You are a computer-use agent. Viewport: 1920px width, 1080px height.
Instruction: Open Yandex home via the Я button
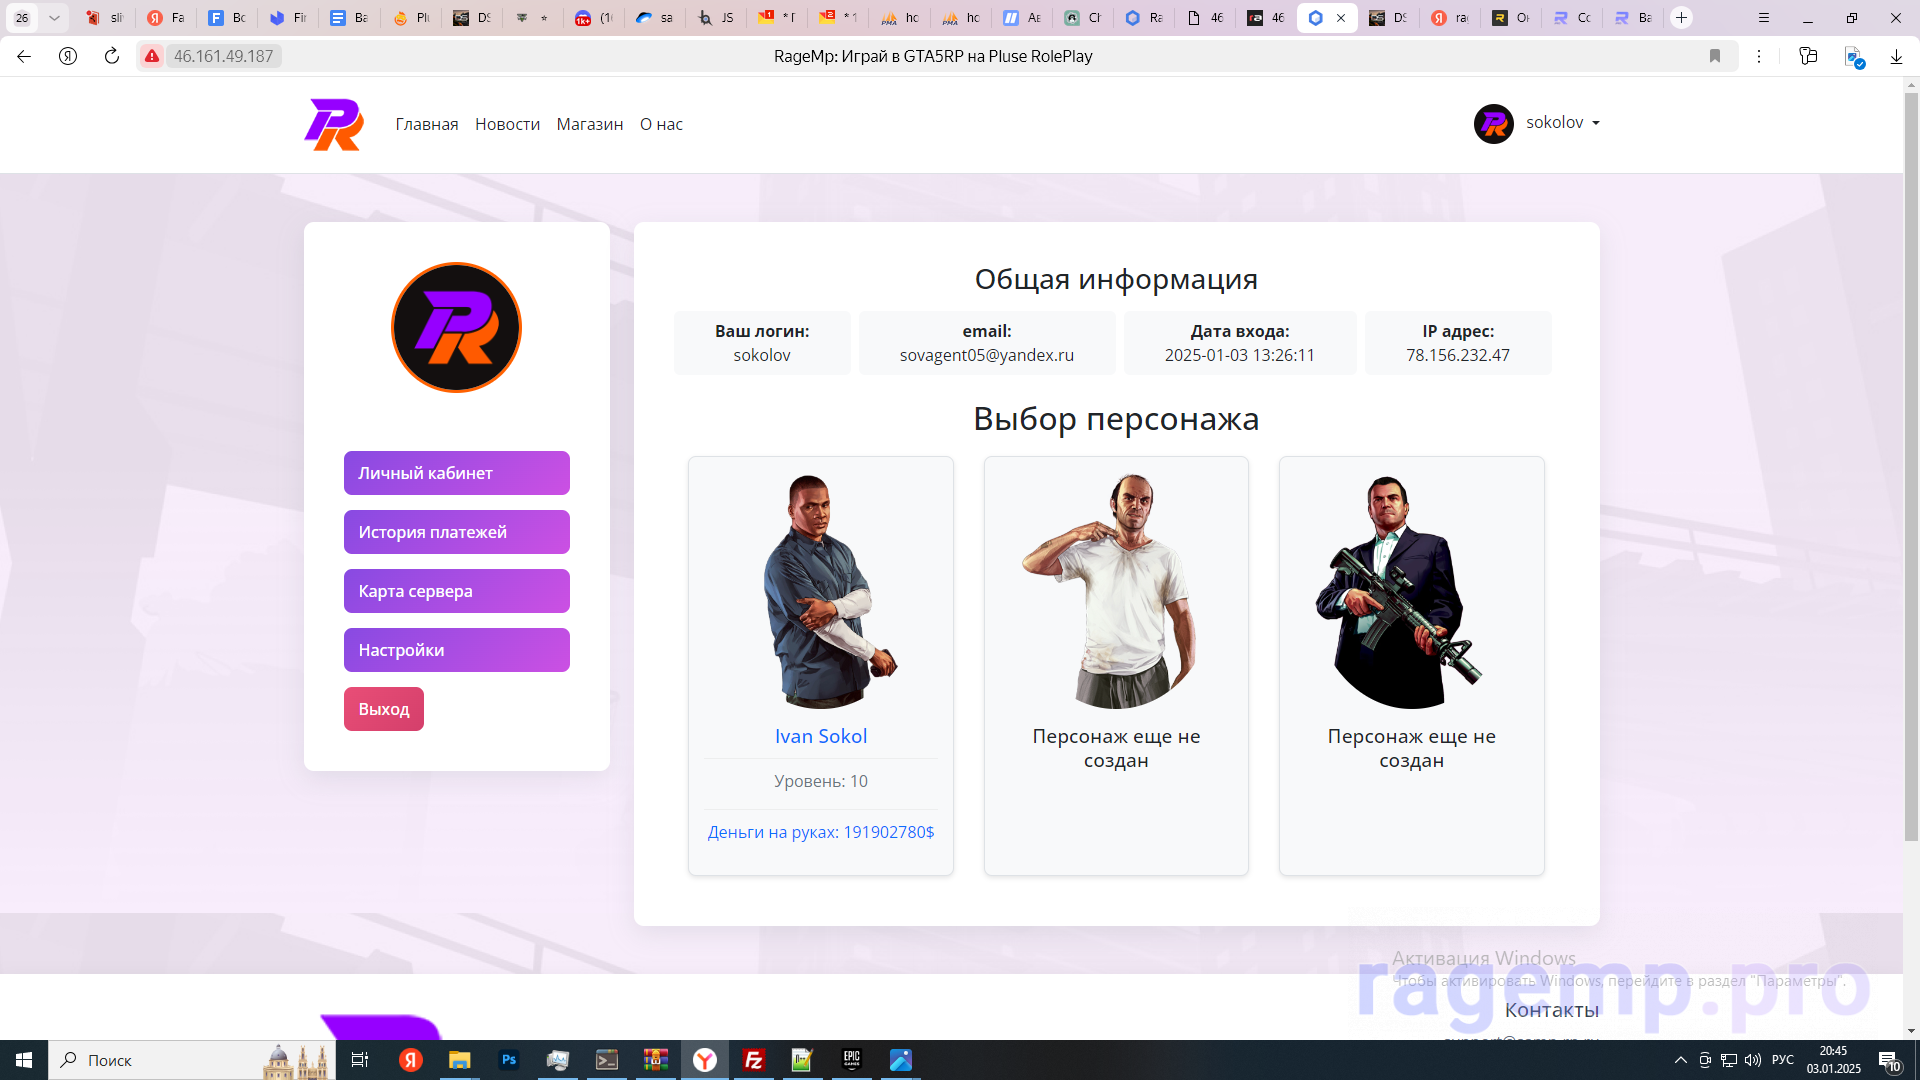tap(68, 56)
